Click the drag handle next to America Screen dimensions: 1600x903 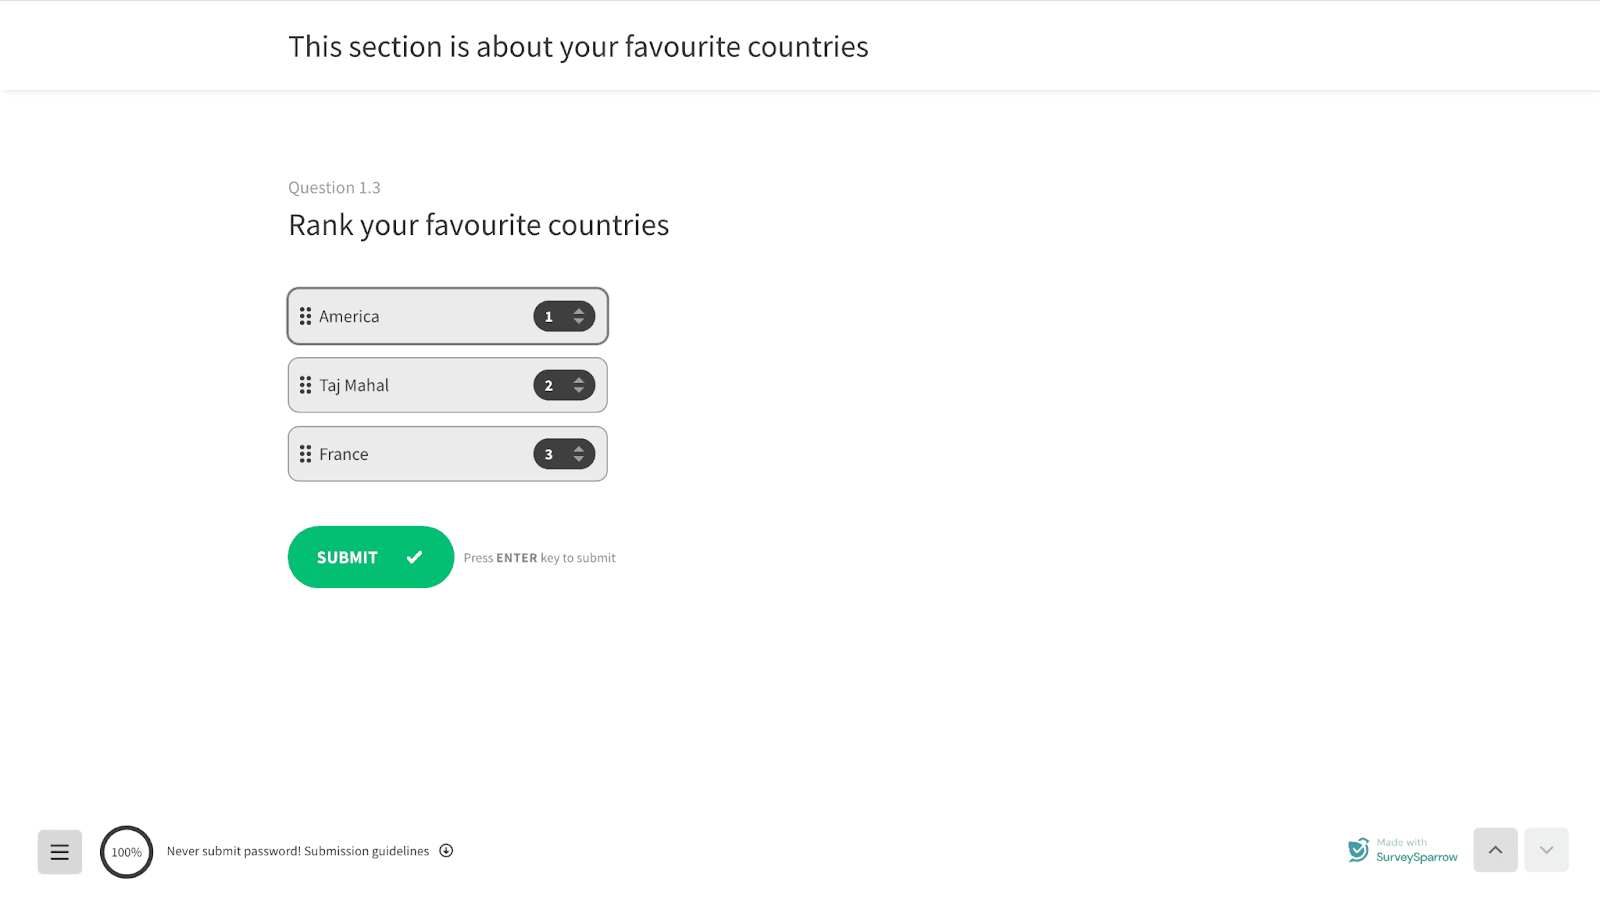pos(305,316)
